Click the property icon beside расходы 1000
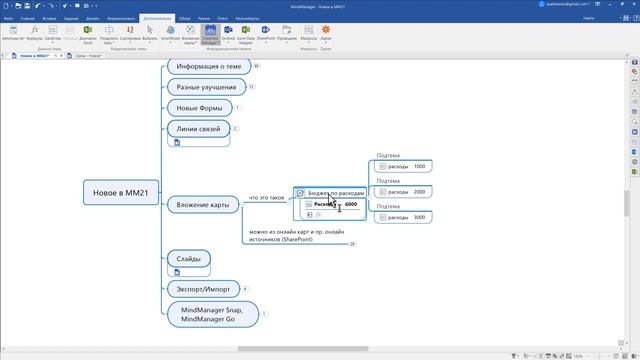 point(382,167)
